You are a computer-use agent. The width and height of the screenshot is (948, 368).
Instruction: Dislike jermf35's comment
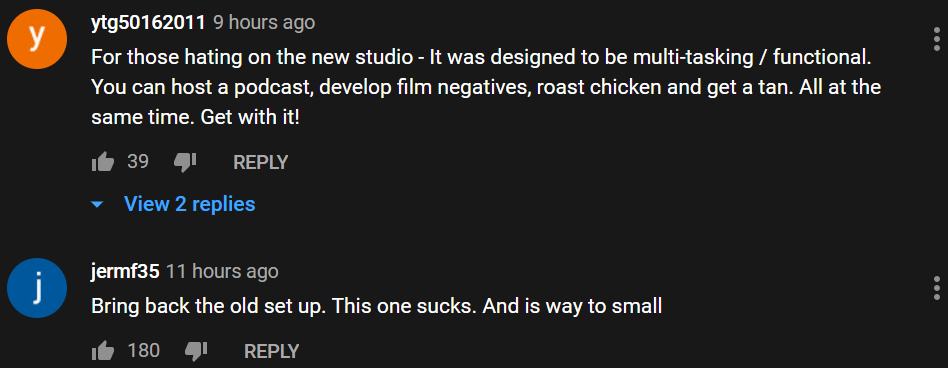point(196,350)
